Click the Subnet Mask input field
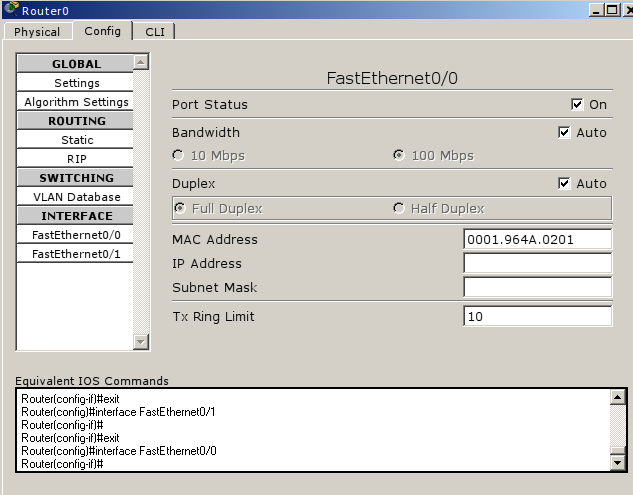This screenshot has height=495, width=633. [x=537, y=287]
